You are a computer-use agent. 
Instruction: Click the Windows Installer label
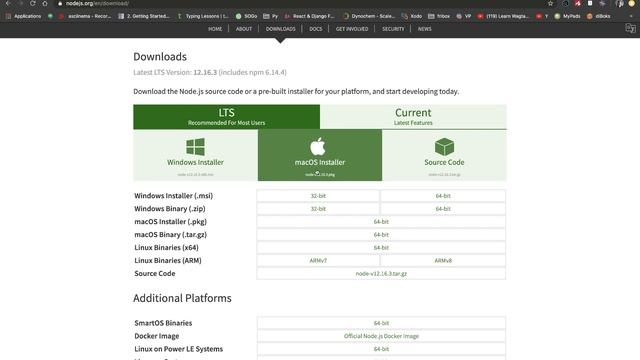tap(195, 162)
